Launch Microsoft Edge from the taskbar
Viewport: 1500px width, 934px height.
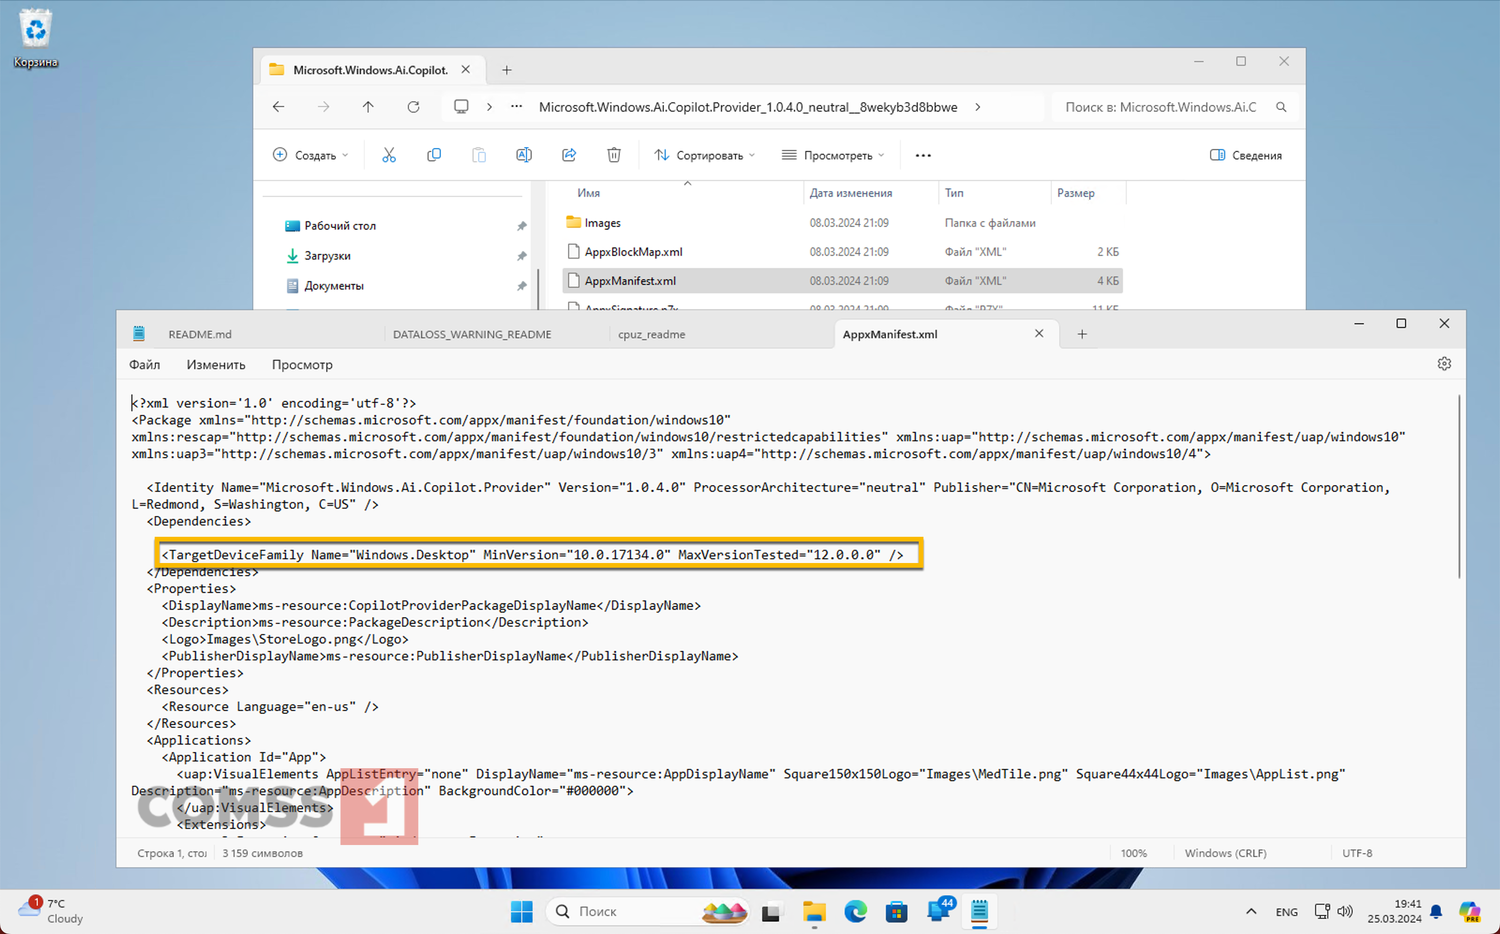pos(856,912)
